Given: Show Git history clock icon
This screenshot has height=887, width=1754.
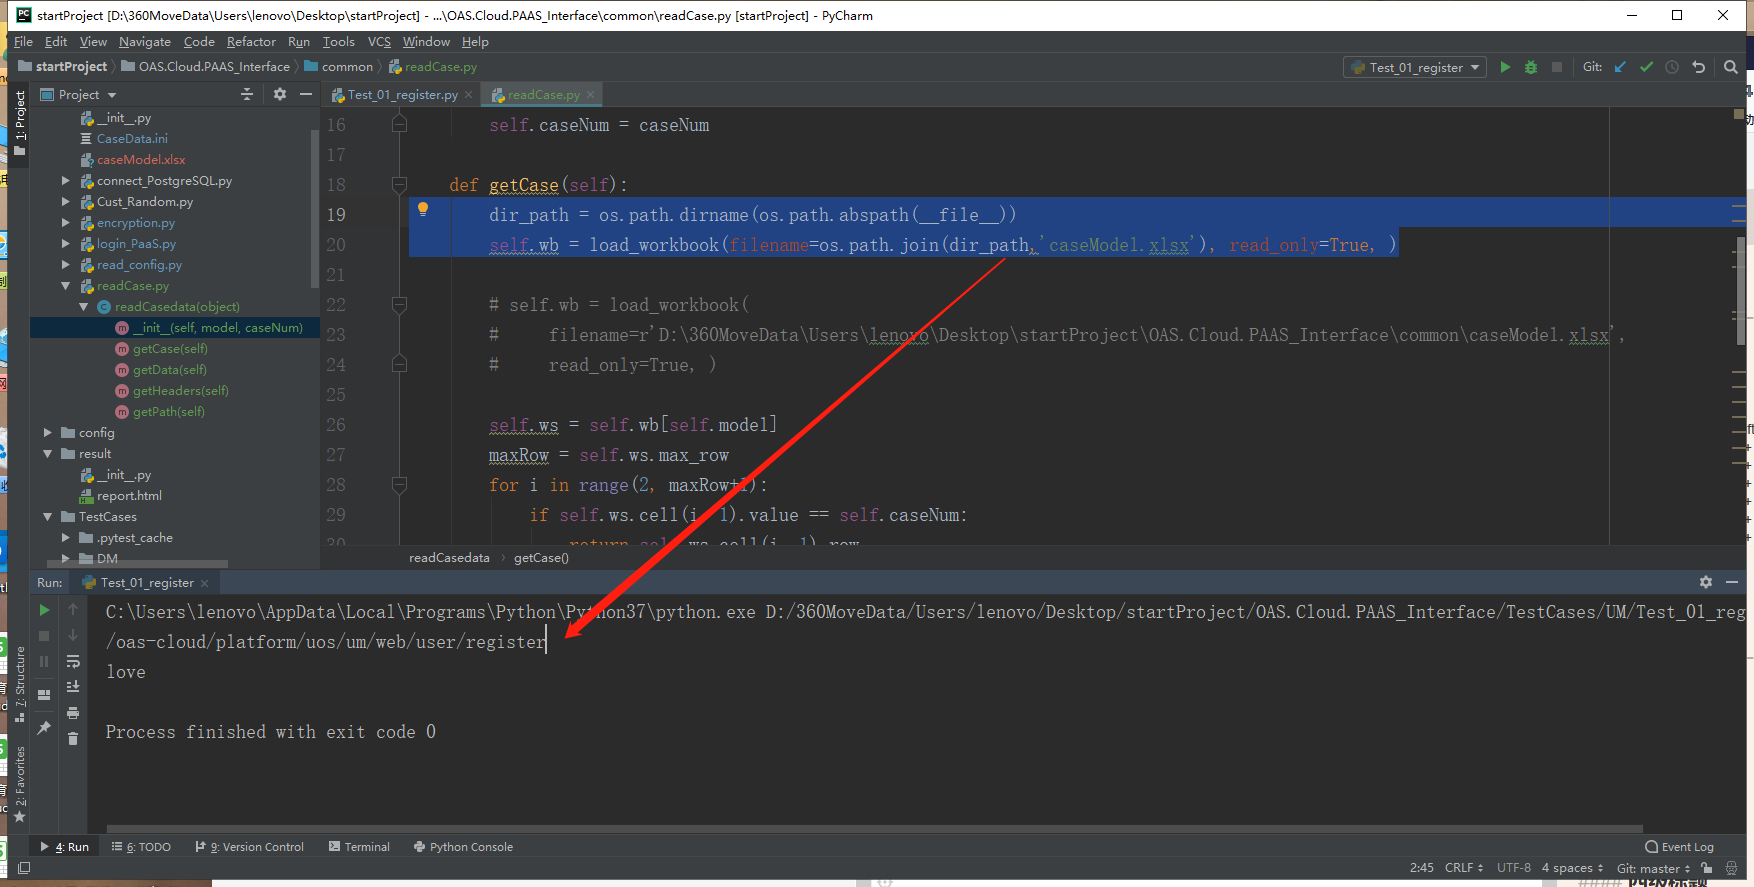Looking at the screenshot, I should point(1672,67).
